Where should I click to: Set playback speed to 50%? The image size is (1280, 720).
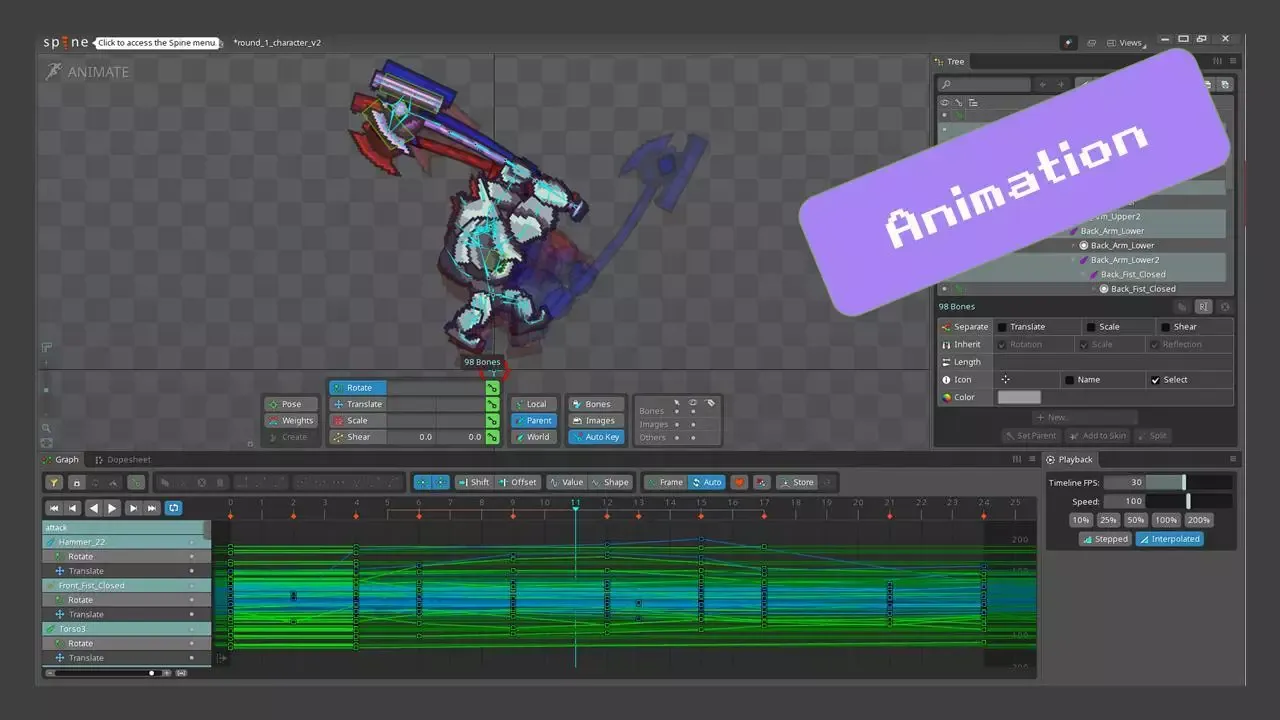pos(1136,520)
